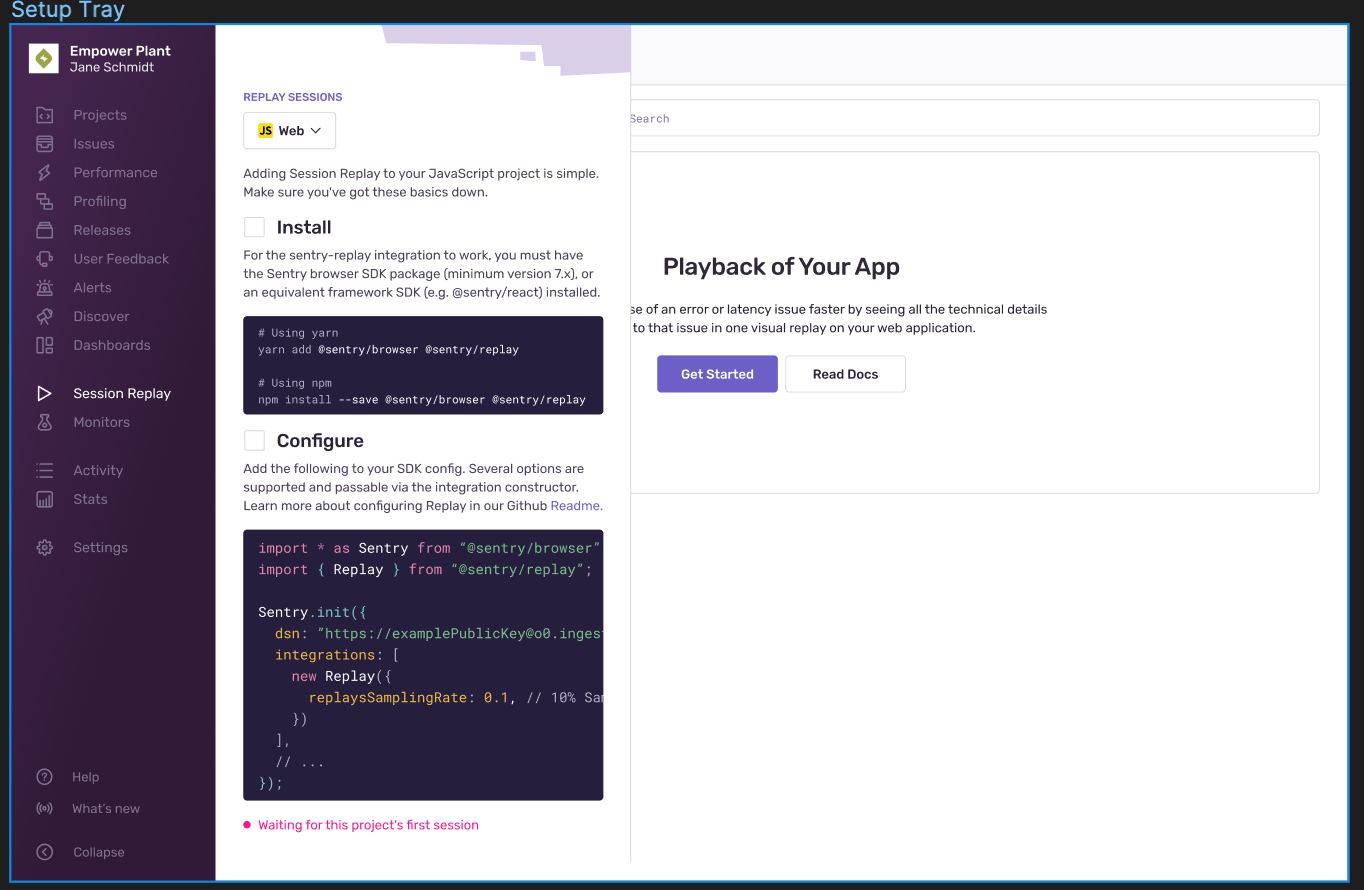Switch to the Session Replay section
1364x890 pixels.
pos(122,393)
